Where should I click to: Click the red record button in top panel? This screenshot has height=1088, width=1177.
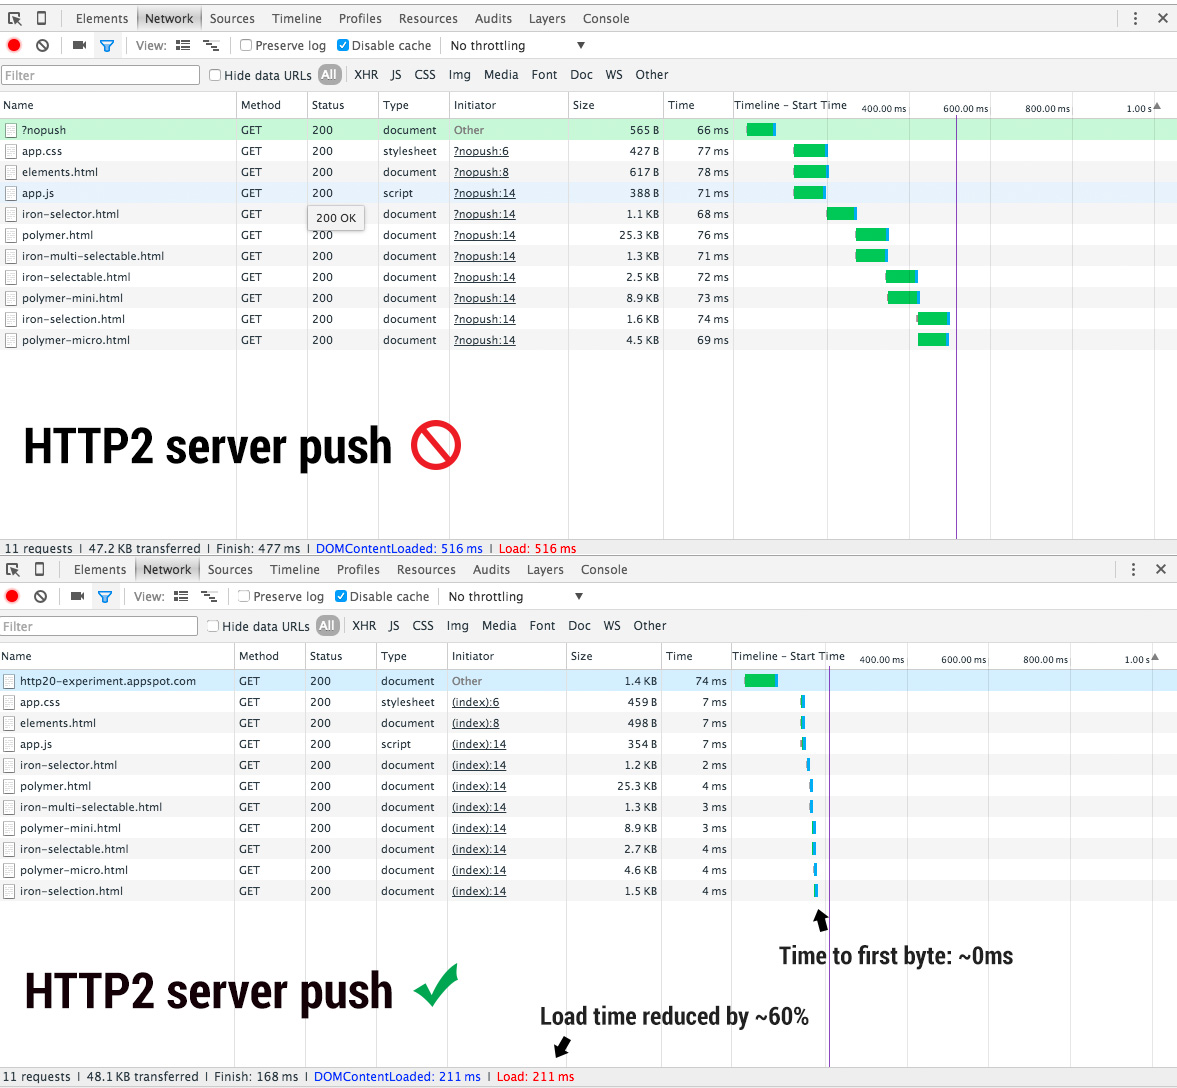pos(14,45)
